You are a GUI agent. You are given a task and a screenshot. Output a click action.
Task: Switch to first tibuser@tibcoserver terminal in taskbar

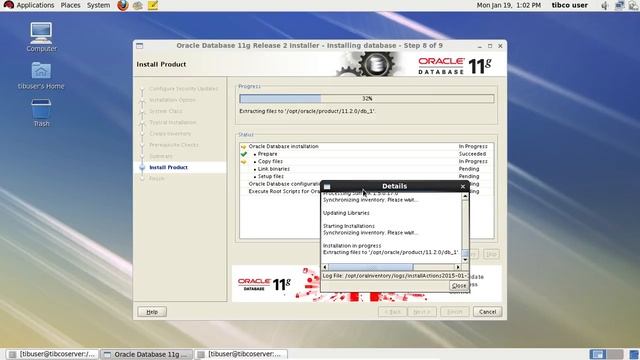tap(52, 354)
